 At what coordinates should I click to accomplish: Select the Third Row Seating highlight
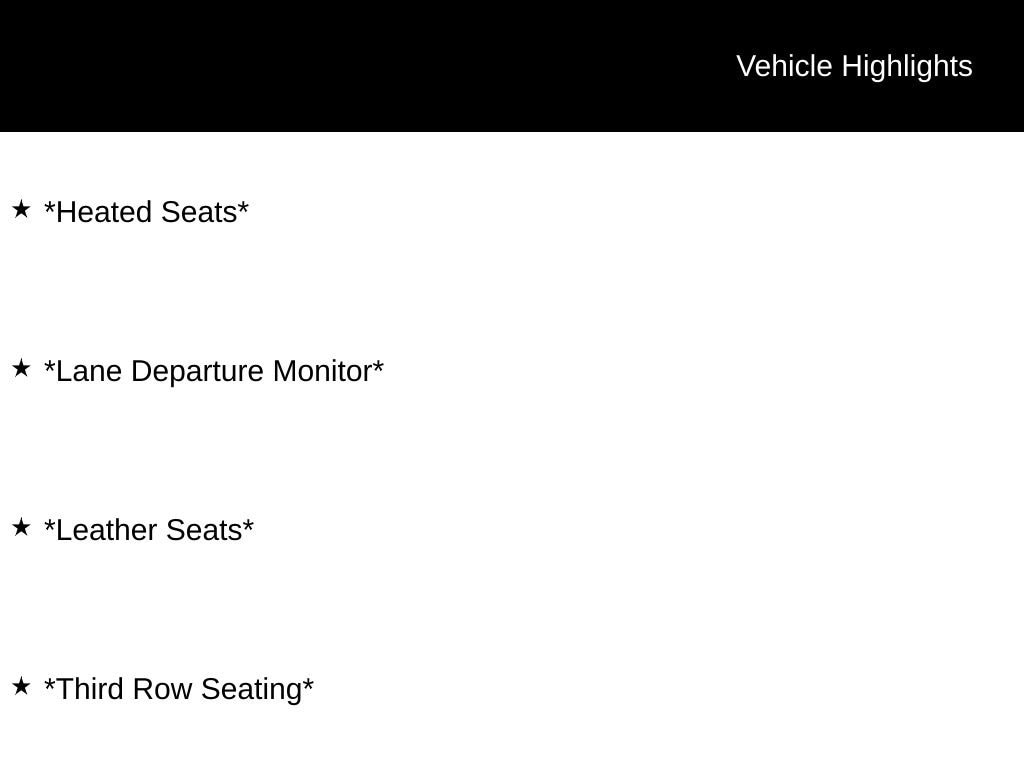pyautogui.click(x=179, y=690)
